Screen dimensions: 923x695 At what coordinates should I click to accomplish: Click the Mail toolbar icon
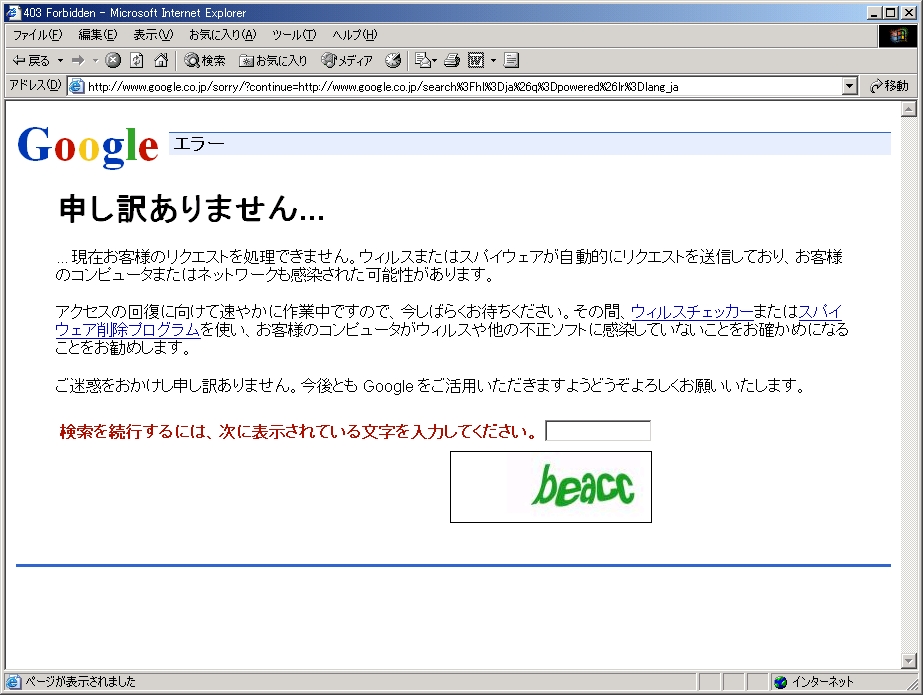tap(425, 60)
